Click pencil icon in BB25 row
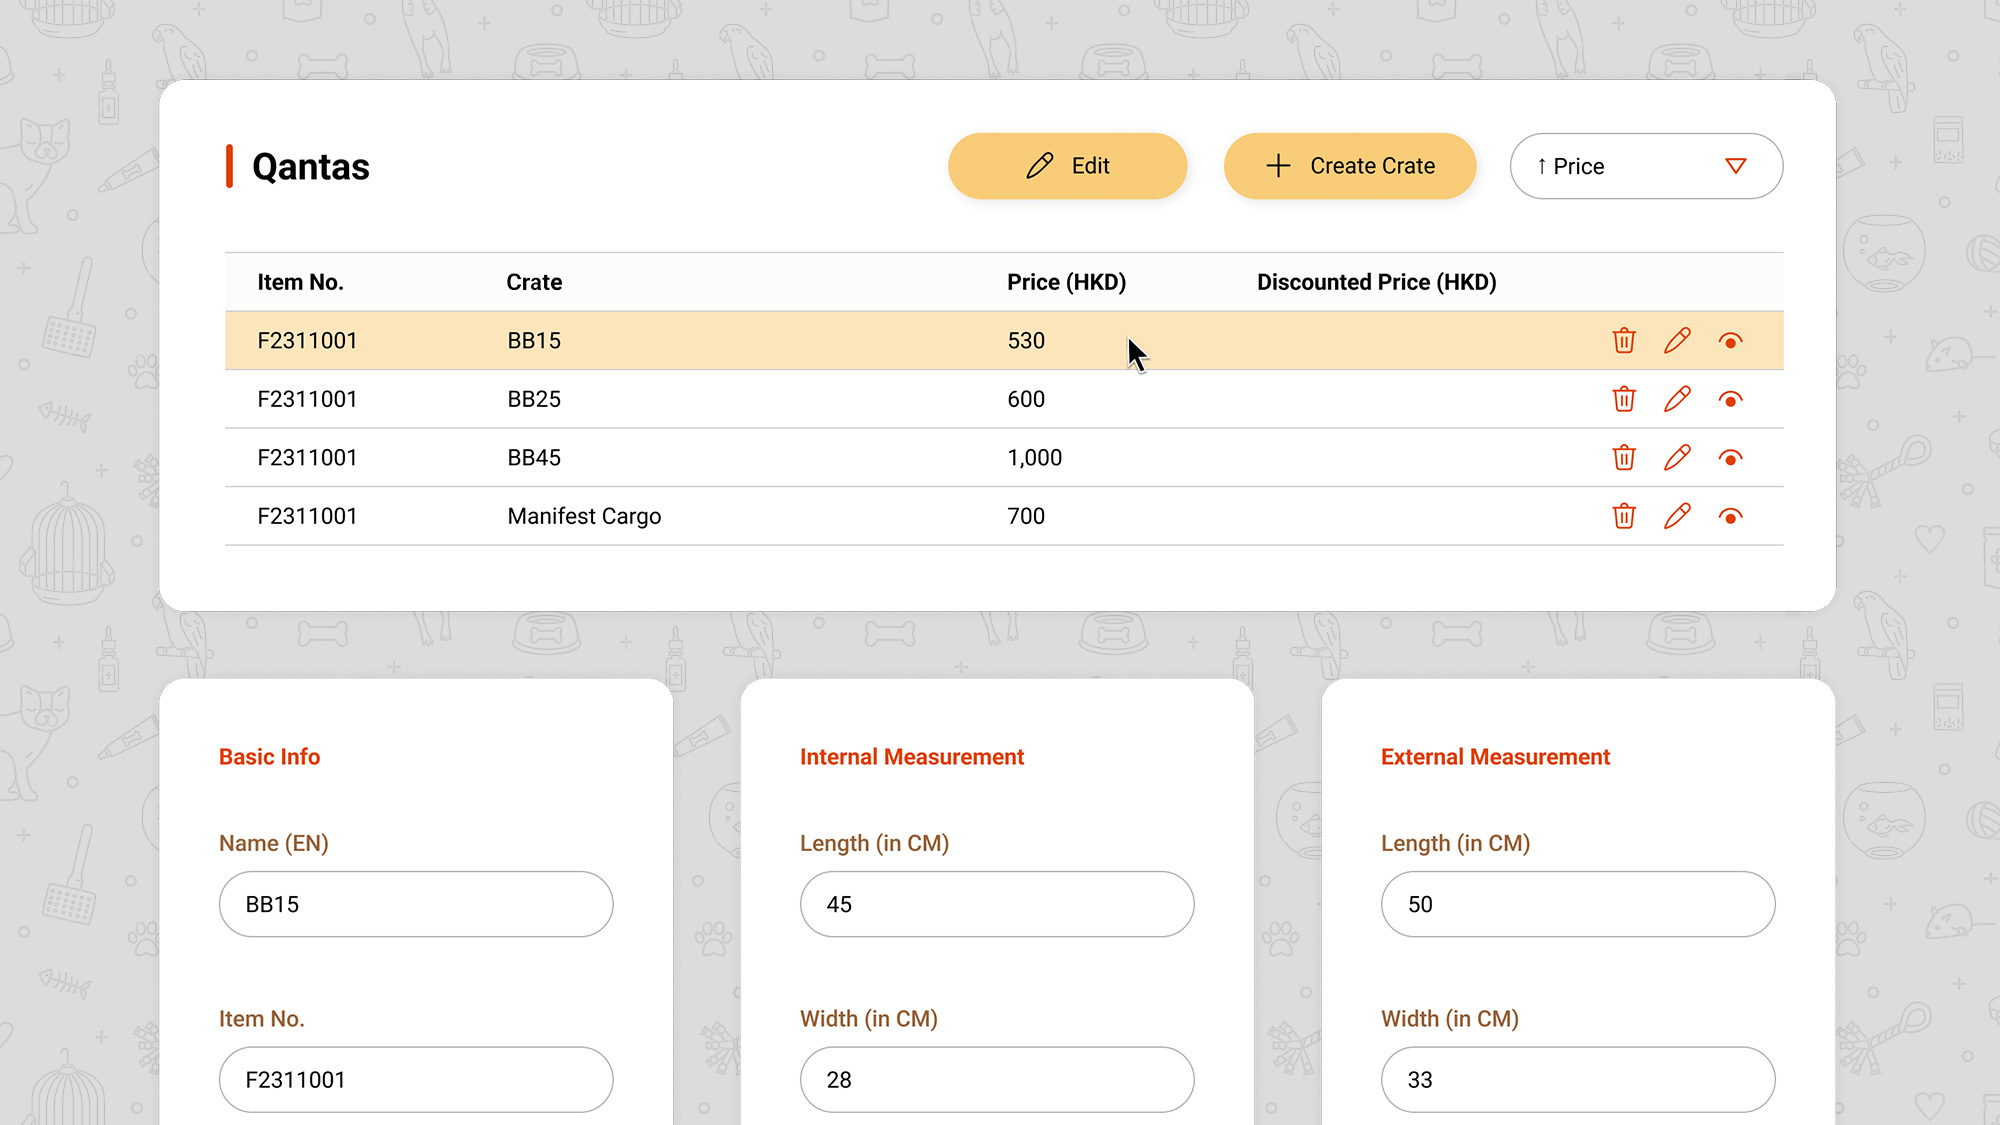 (1677, 399)
